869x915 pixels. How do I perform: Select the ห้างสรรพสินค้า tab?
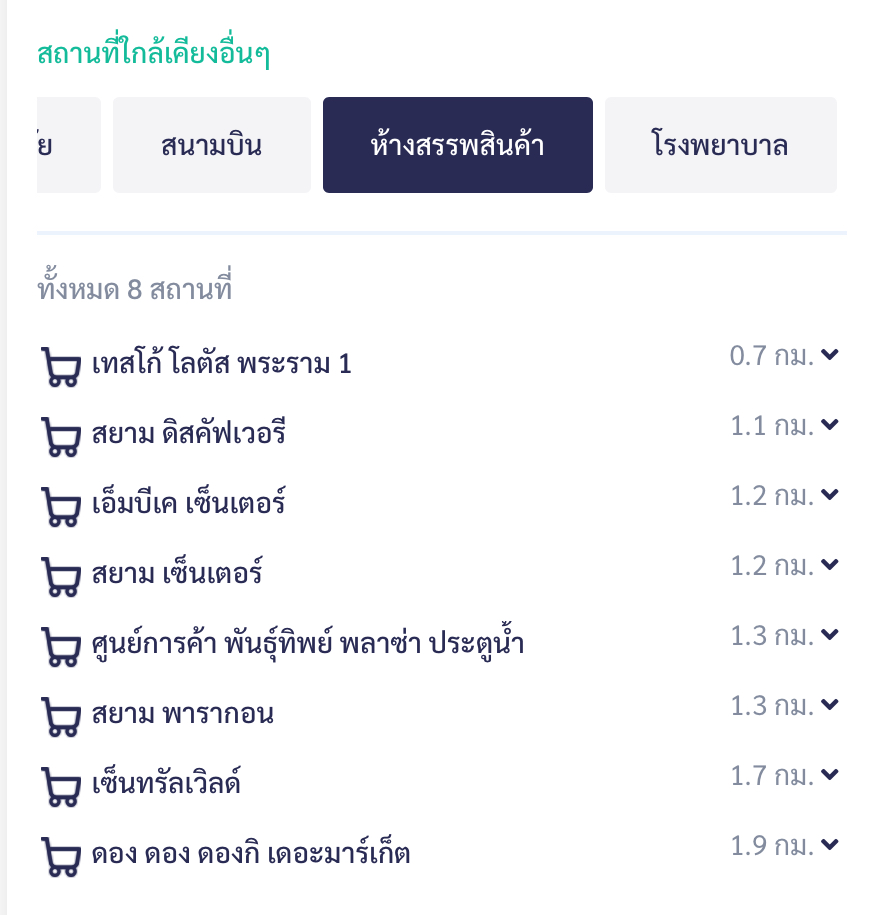pyautogui.click(x=457, y=145)
